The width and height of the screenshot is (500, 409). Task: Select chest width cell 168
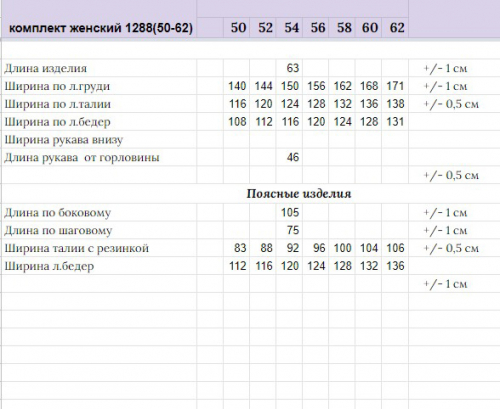coord(368,86)
